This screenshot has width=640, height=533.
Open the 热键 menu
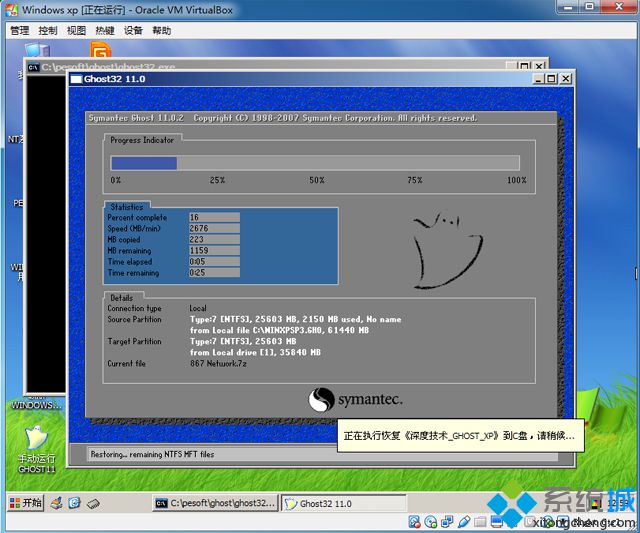click(105, 30)
